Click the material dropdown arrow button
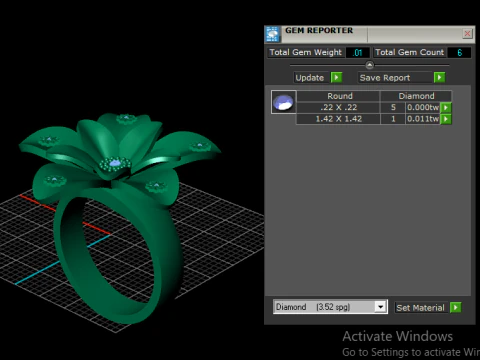480x360 pixels. click(380, 307)
